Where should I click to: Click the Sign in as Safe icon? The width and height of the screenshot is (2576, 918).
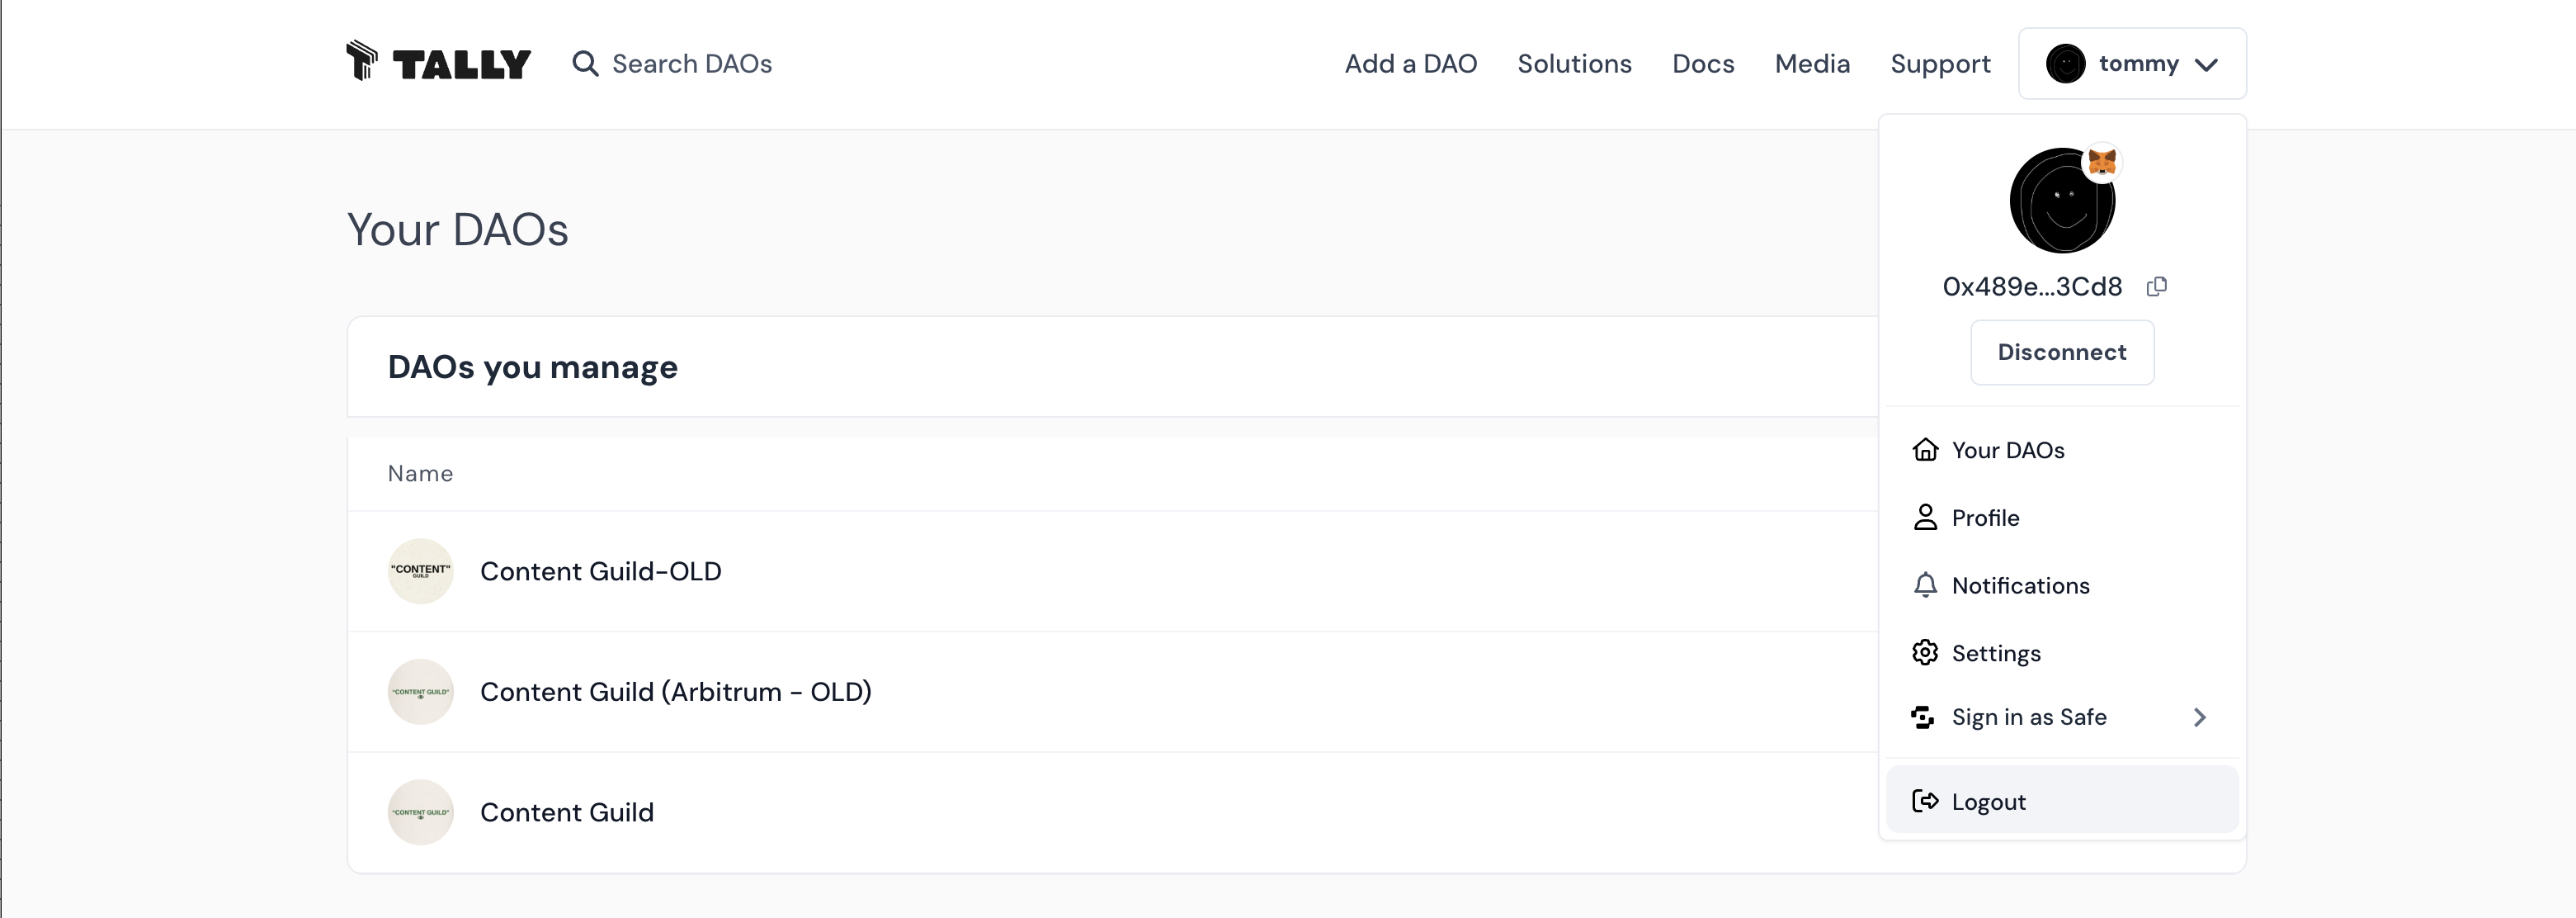tap(1923, 717)
